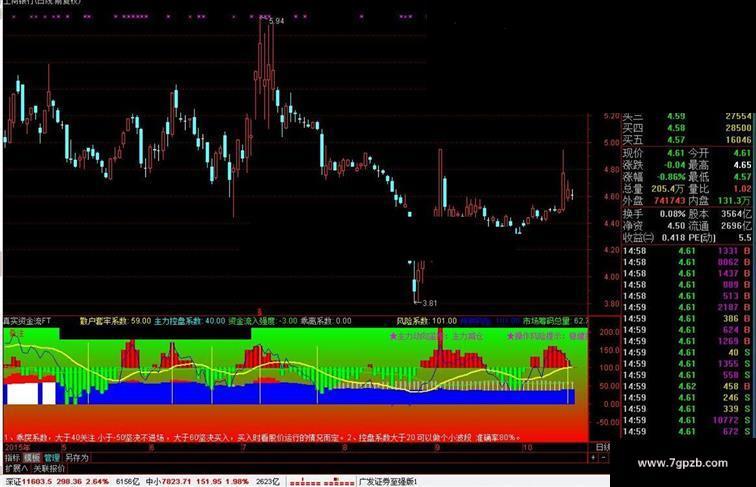This screenshot has width=756, height=487.
Task: Switch to the 关联报价 related quotes tab
Action: coord(49,468)
